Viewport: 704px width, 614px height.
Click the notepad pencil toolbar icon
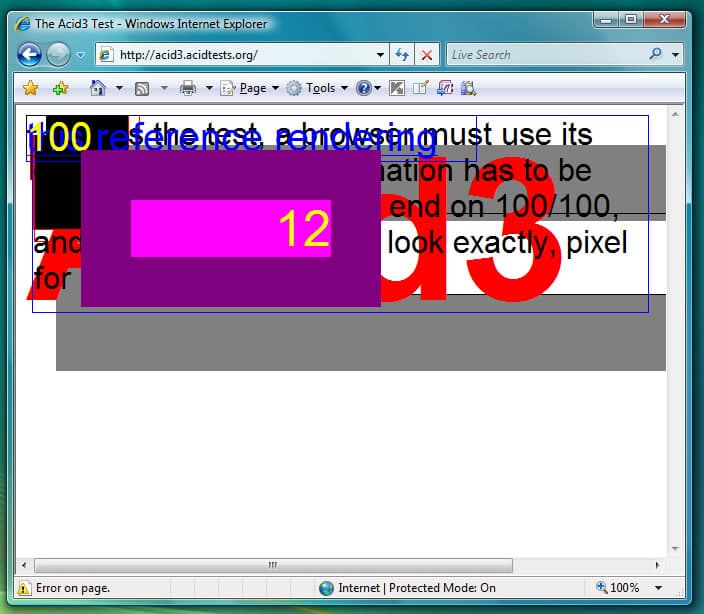[x=421, y=88]
